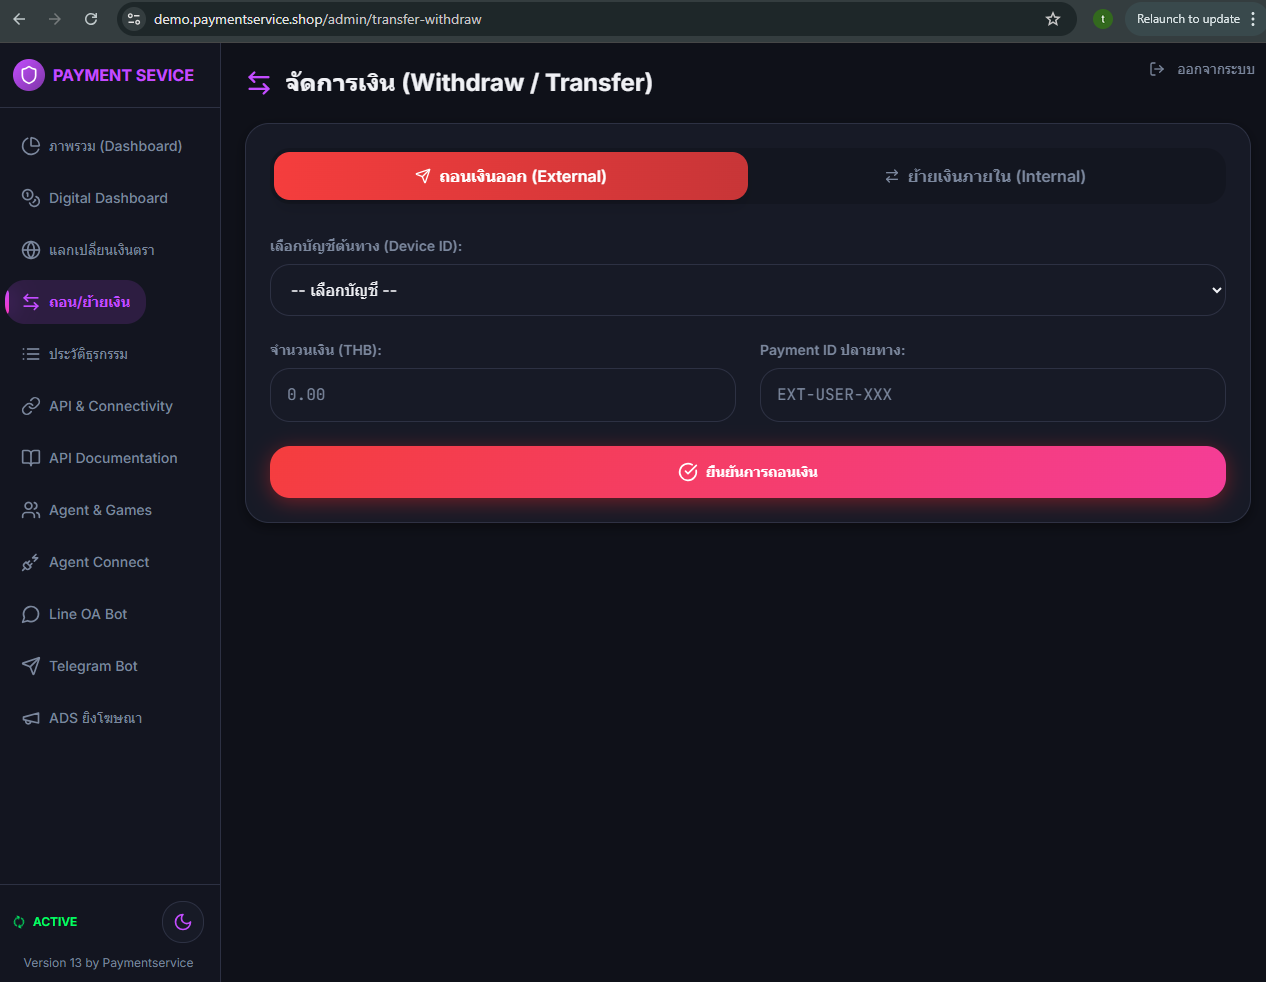The height and width of the screenshot is (982, 1266).
Task: Click the API & Connectivity link icon
Action: [31, 406]
